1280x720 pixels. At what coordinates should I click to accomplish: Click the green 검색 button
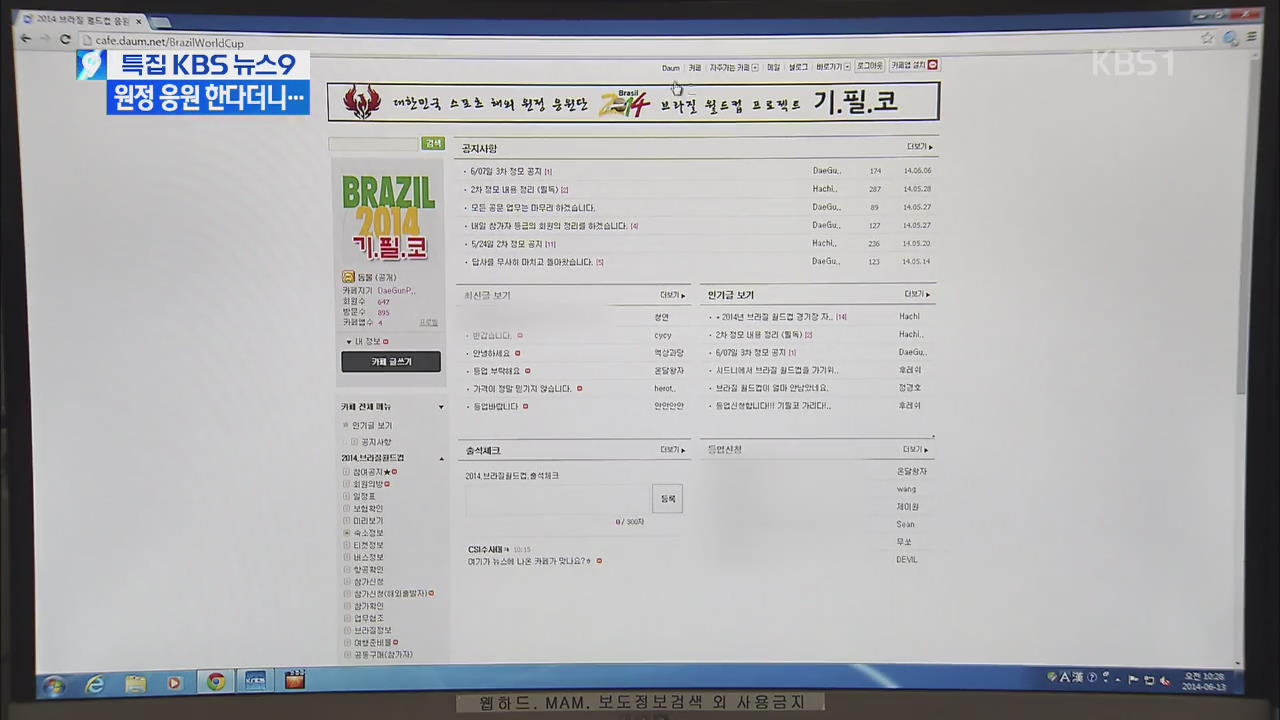[433, 144]
